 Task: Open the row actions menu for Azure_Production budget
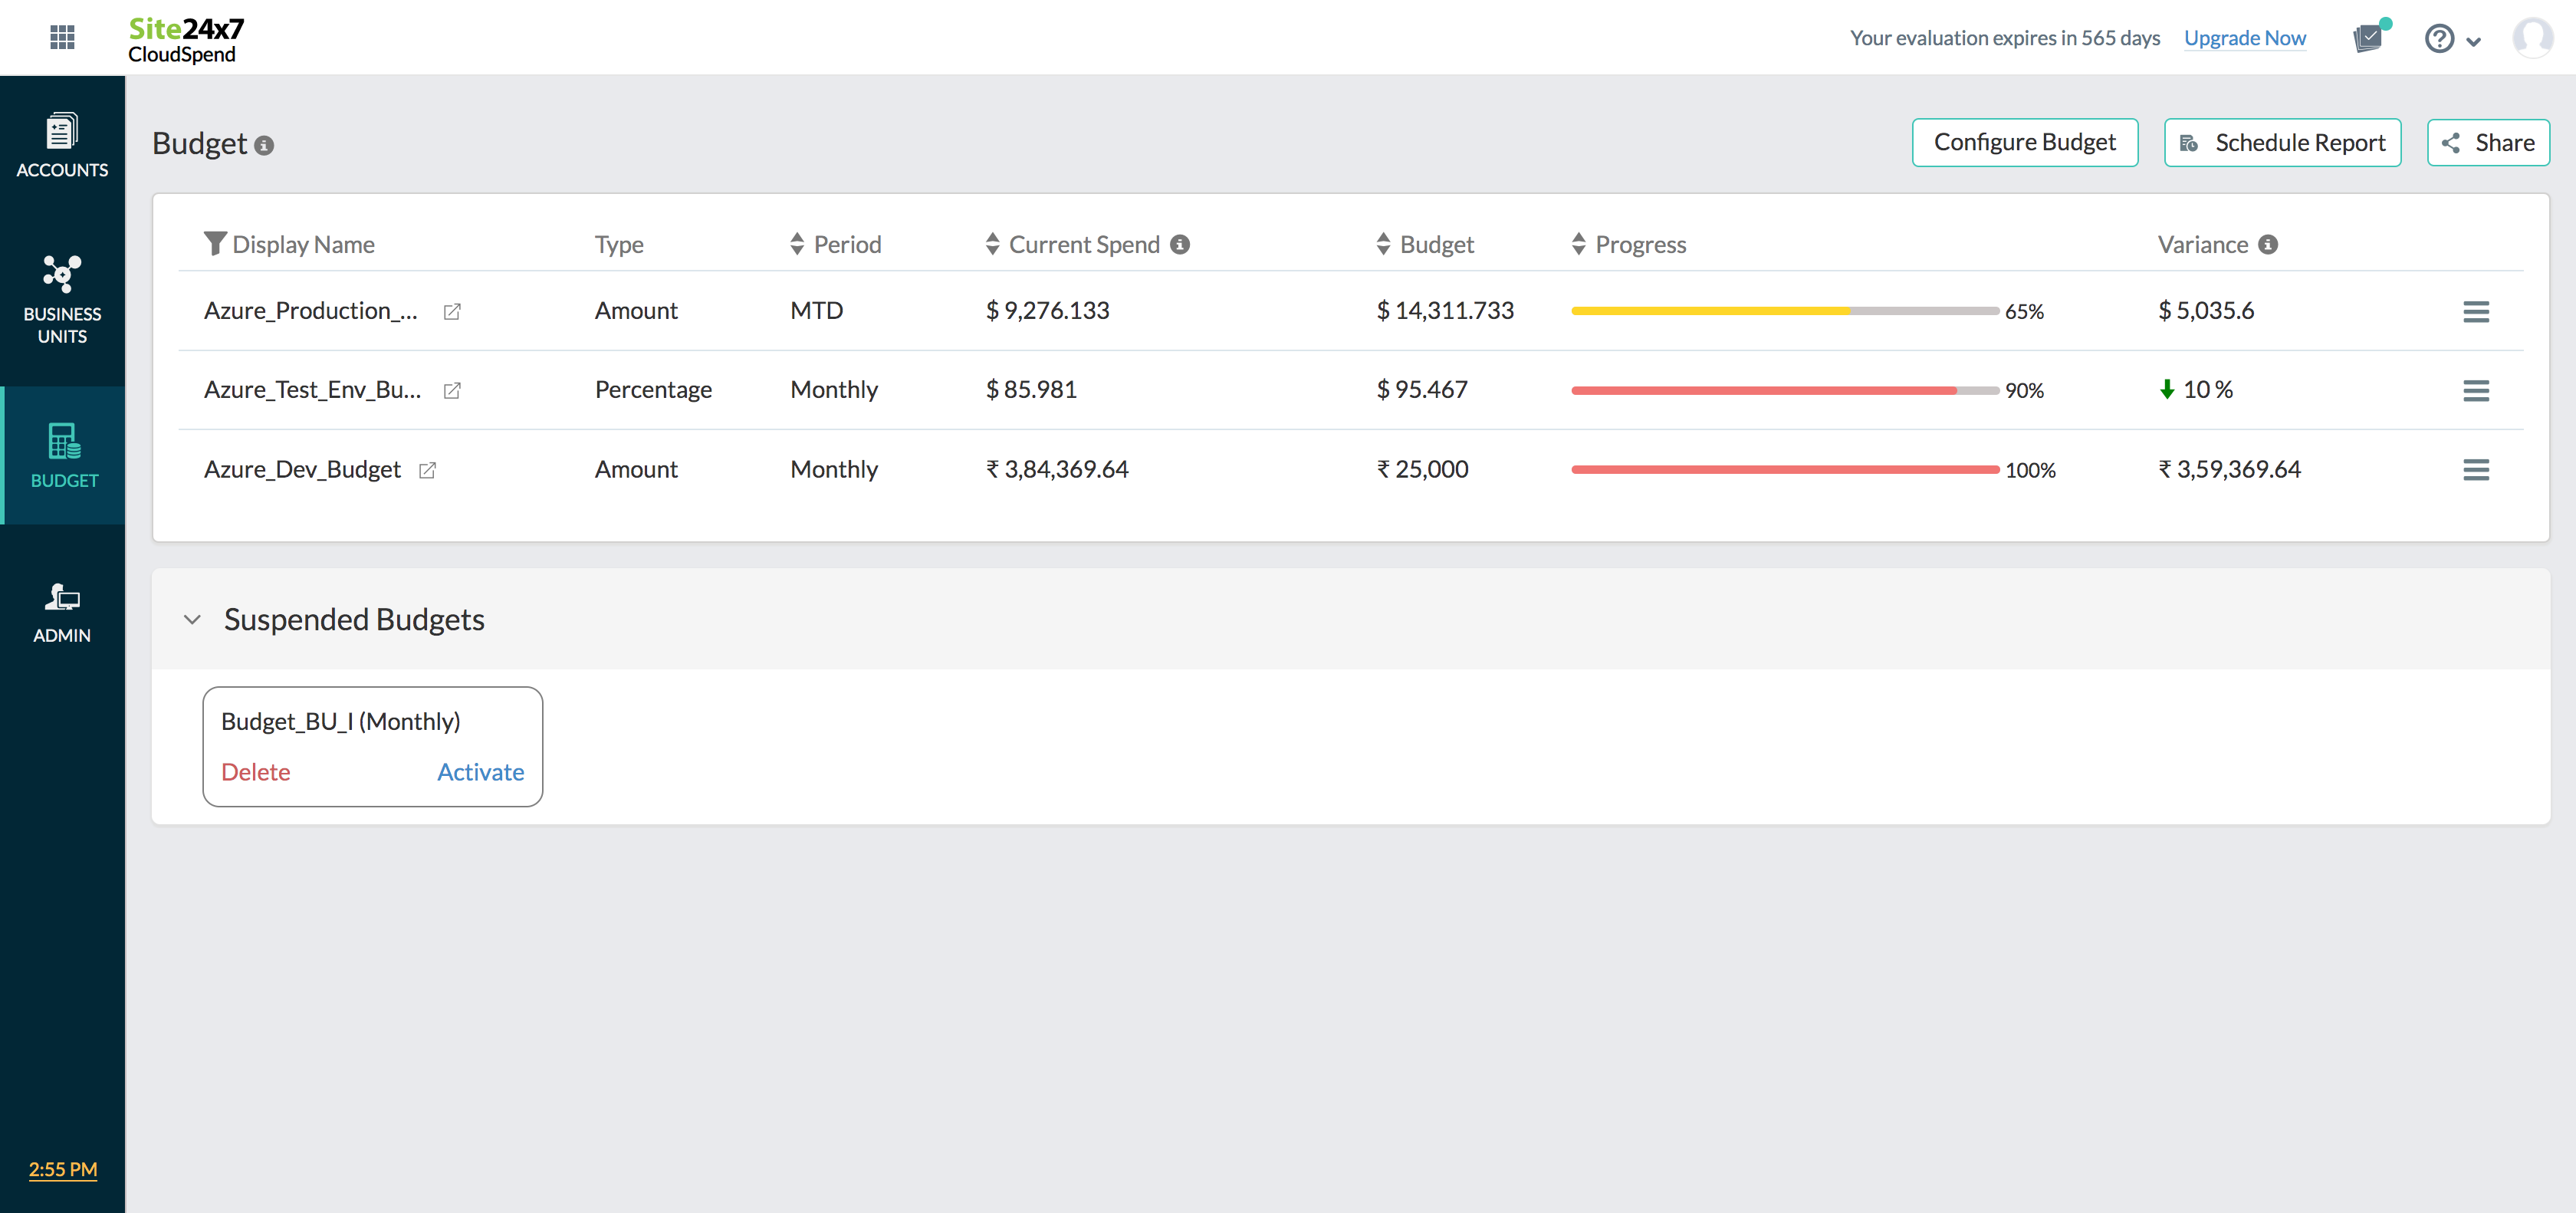(2476, 311)
